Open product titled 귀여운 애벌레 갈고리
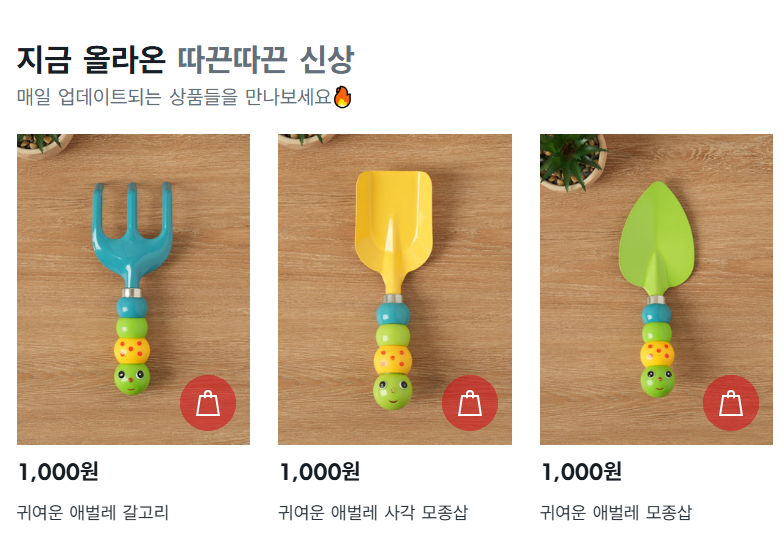Image resolution: width=784 pixels, height=544 pixels. click(x=93, y=512)
